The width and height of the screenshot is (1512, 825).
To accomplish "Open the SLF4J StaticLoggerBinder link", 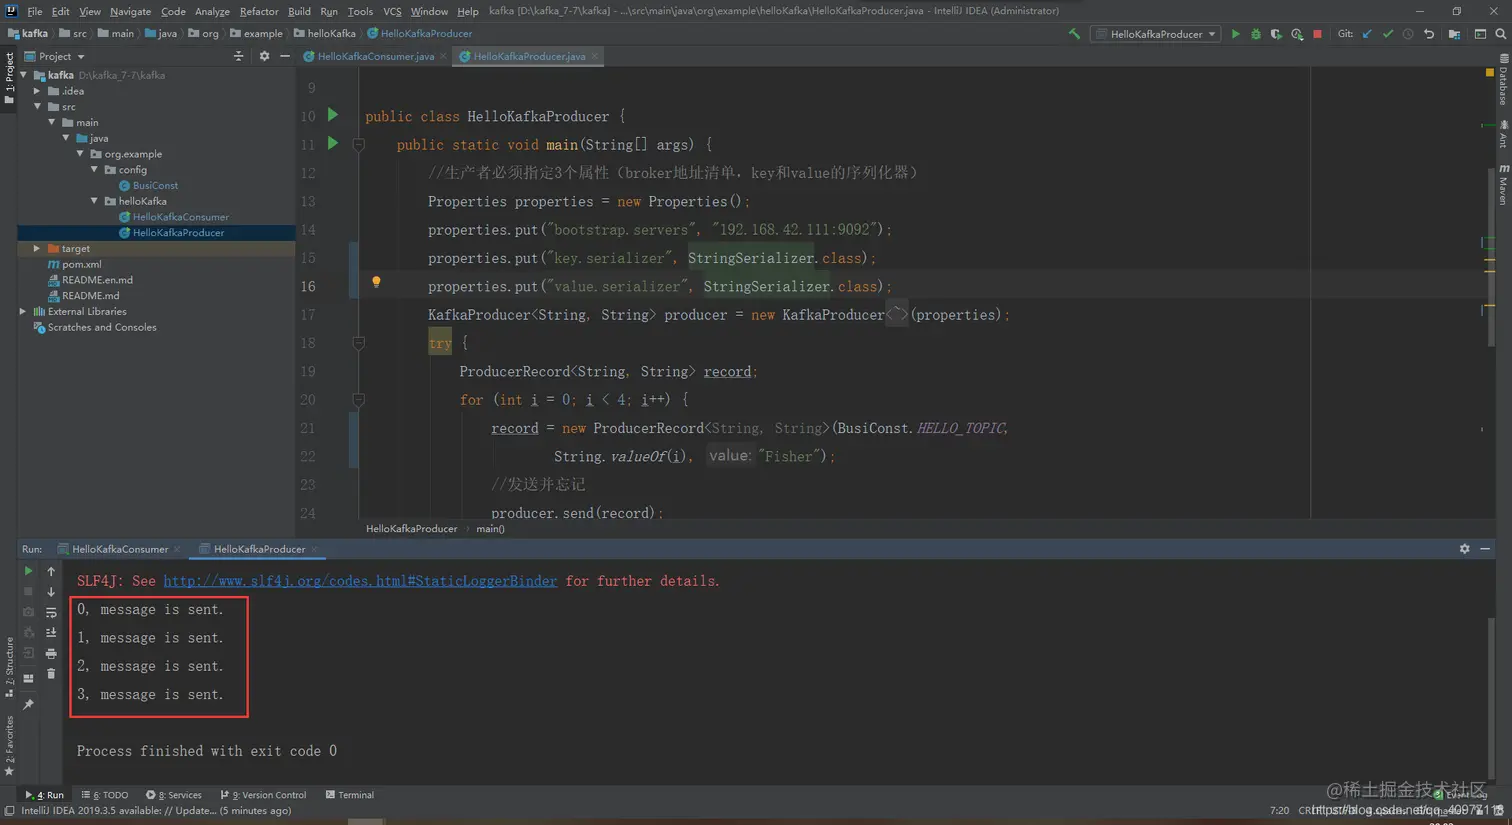I will tap(360, 581).
